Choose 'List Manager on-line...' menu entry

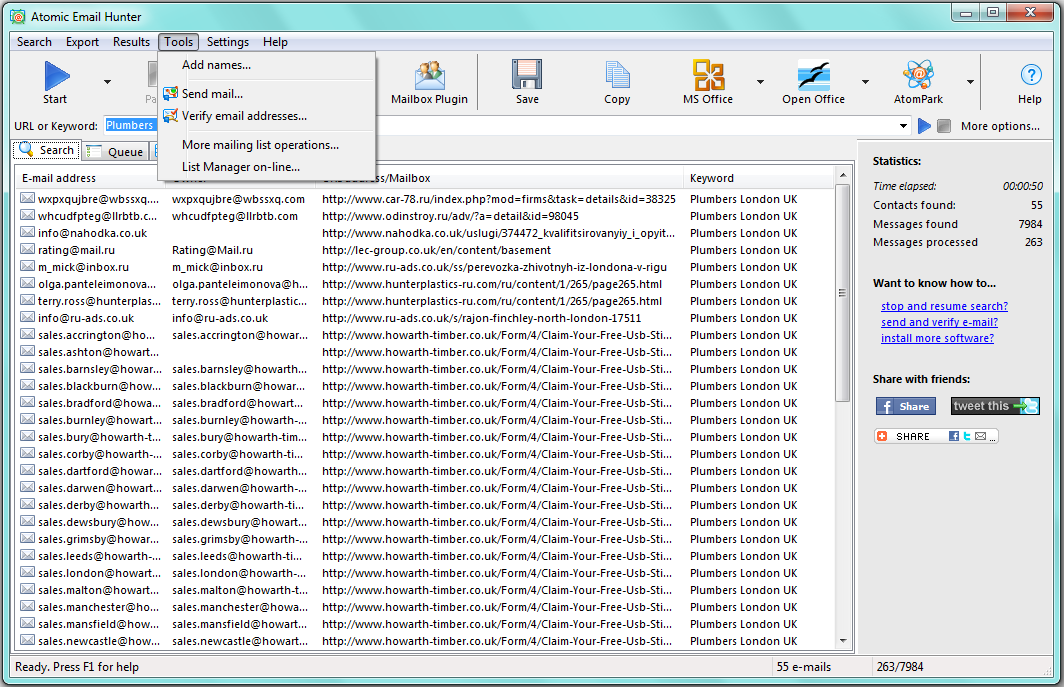pyautogui.click(x=266, y=167)
